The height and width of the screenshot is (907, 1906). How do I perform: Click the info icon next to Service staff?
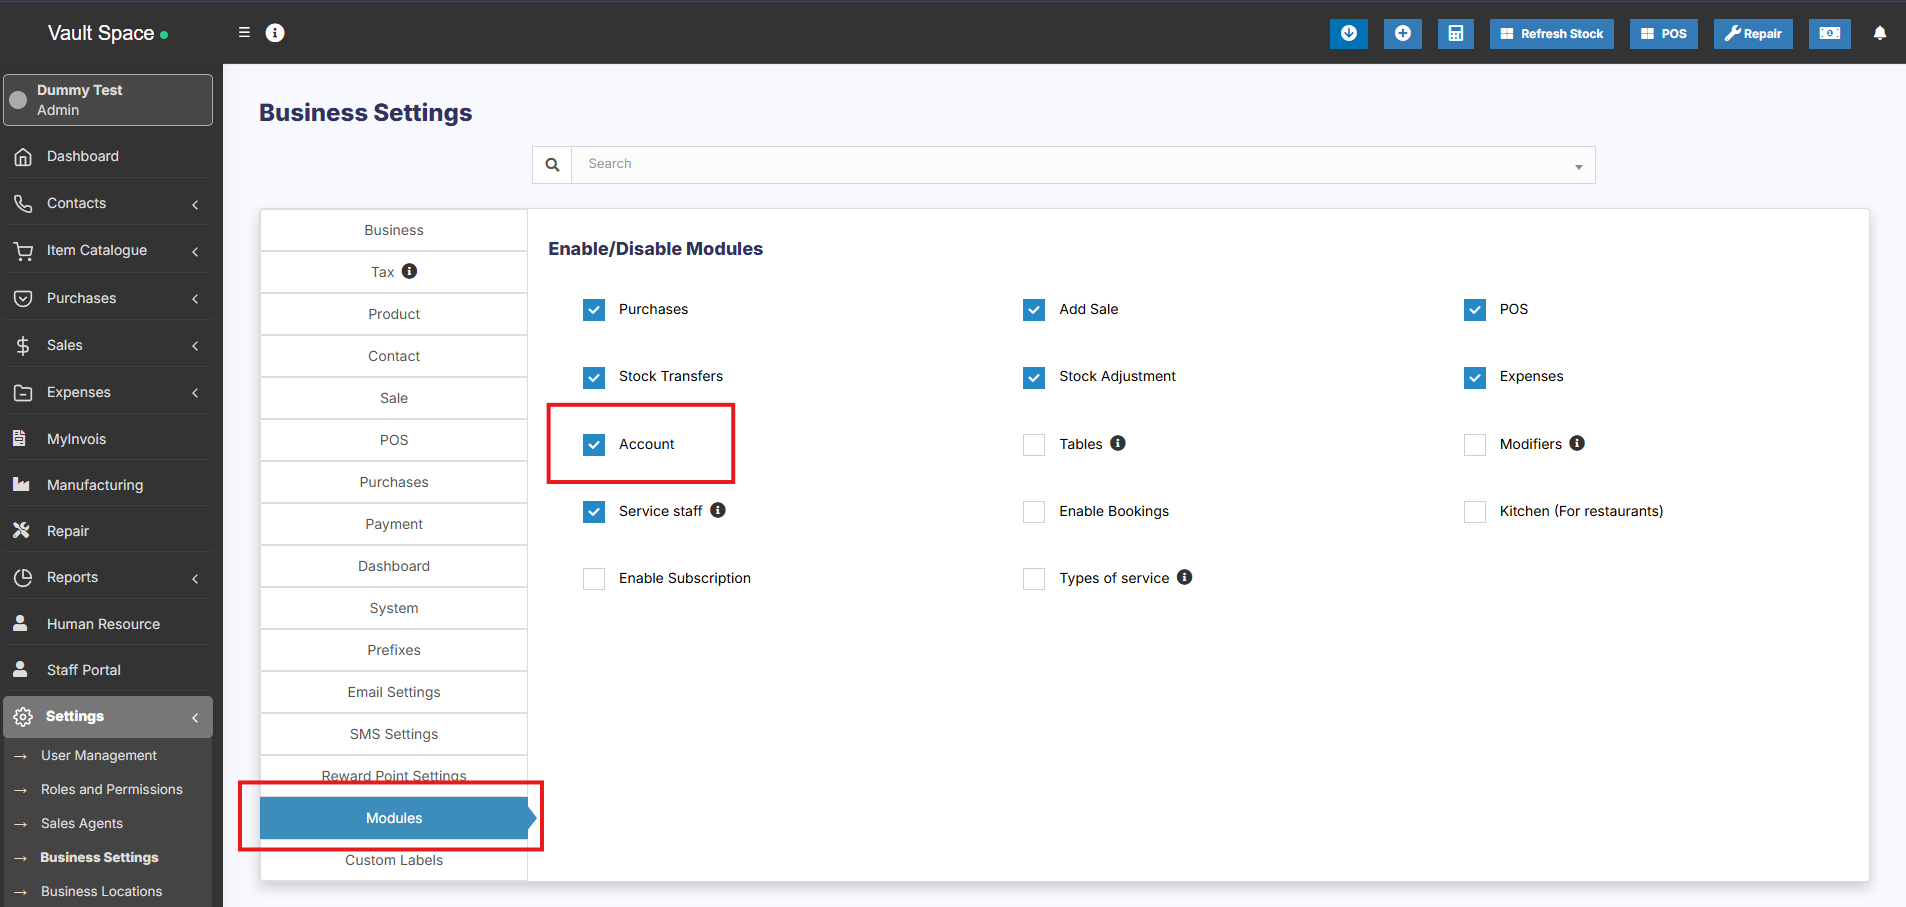[x=718, y=510]
